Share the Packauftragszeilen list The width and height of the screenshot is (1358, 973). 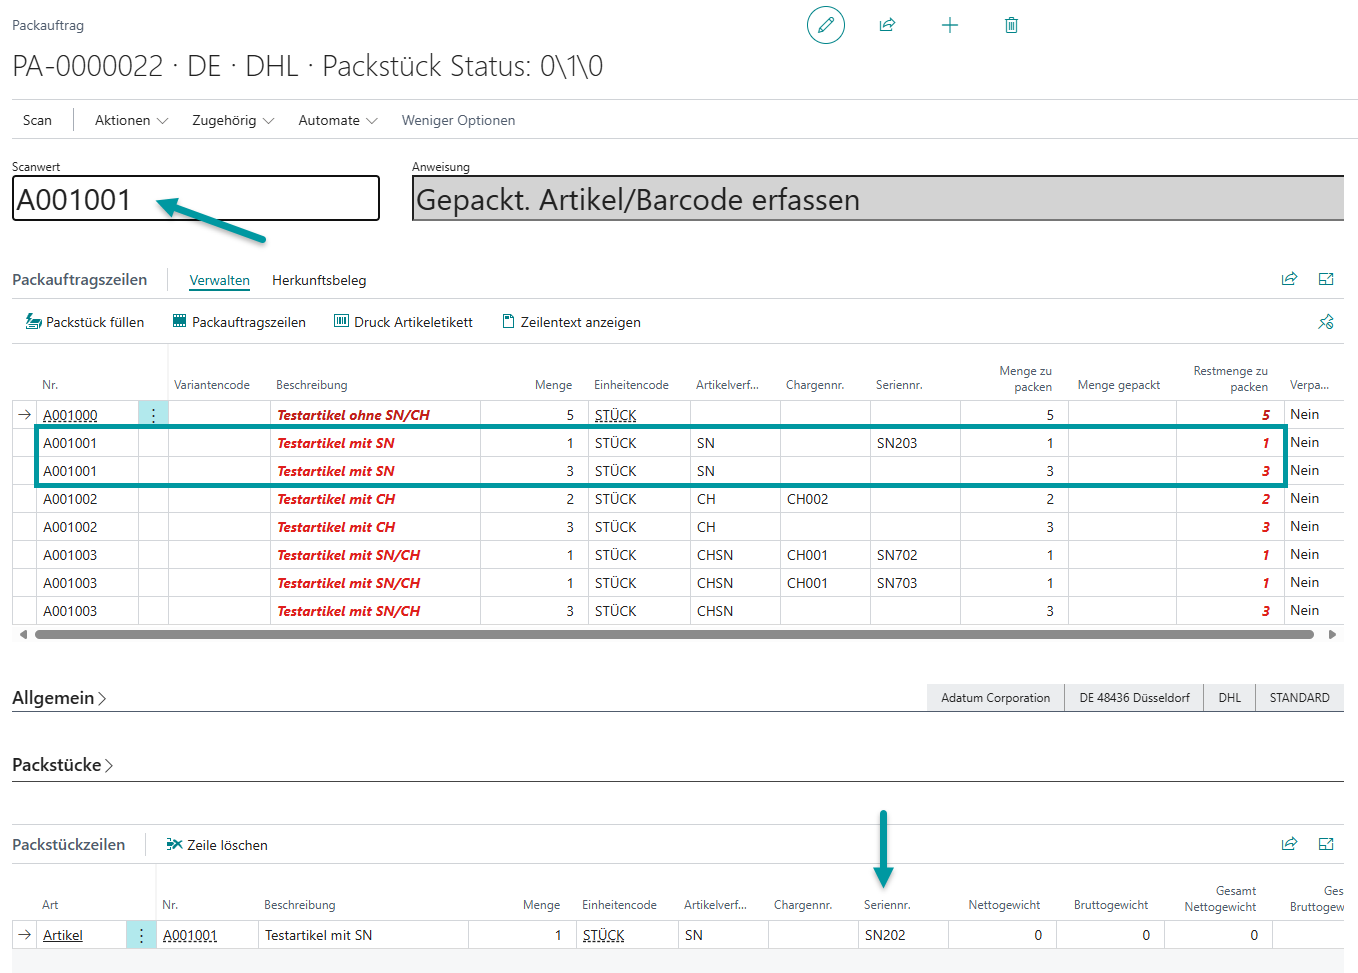[x=1289, y=279]
